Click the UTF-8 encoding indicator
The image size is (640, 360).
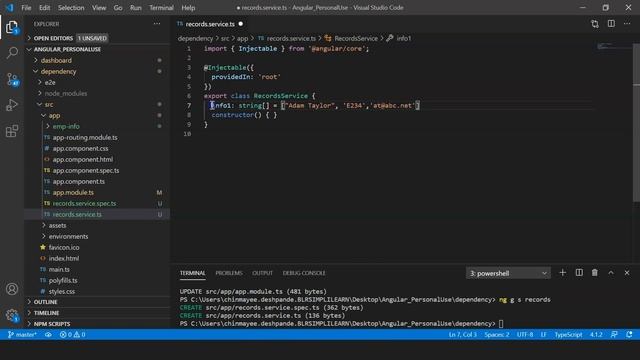[x=525, y=334]
